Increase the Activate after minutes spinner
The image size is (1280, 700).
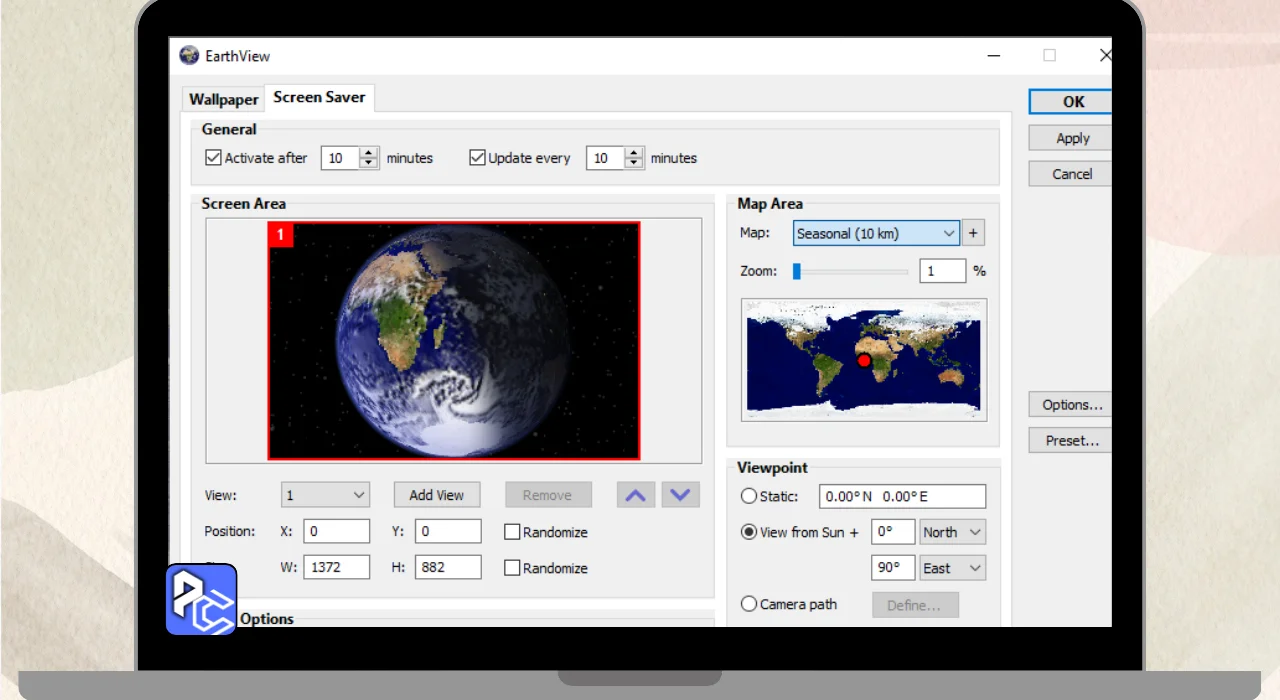tap(369, 153)
